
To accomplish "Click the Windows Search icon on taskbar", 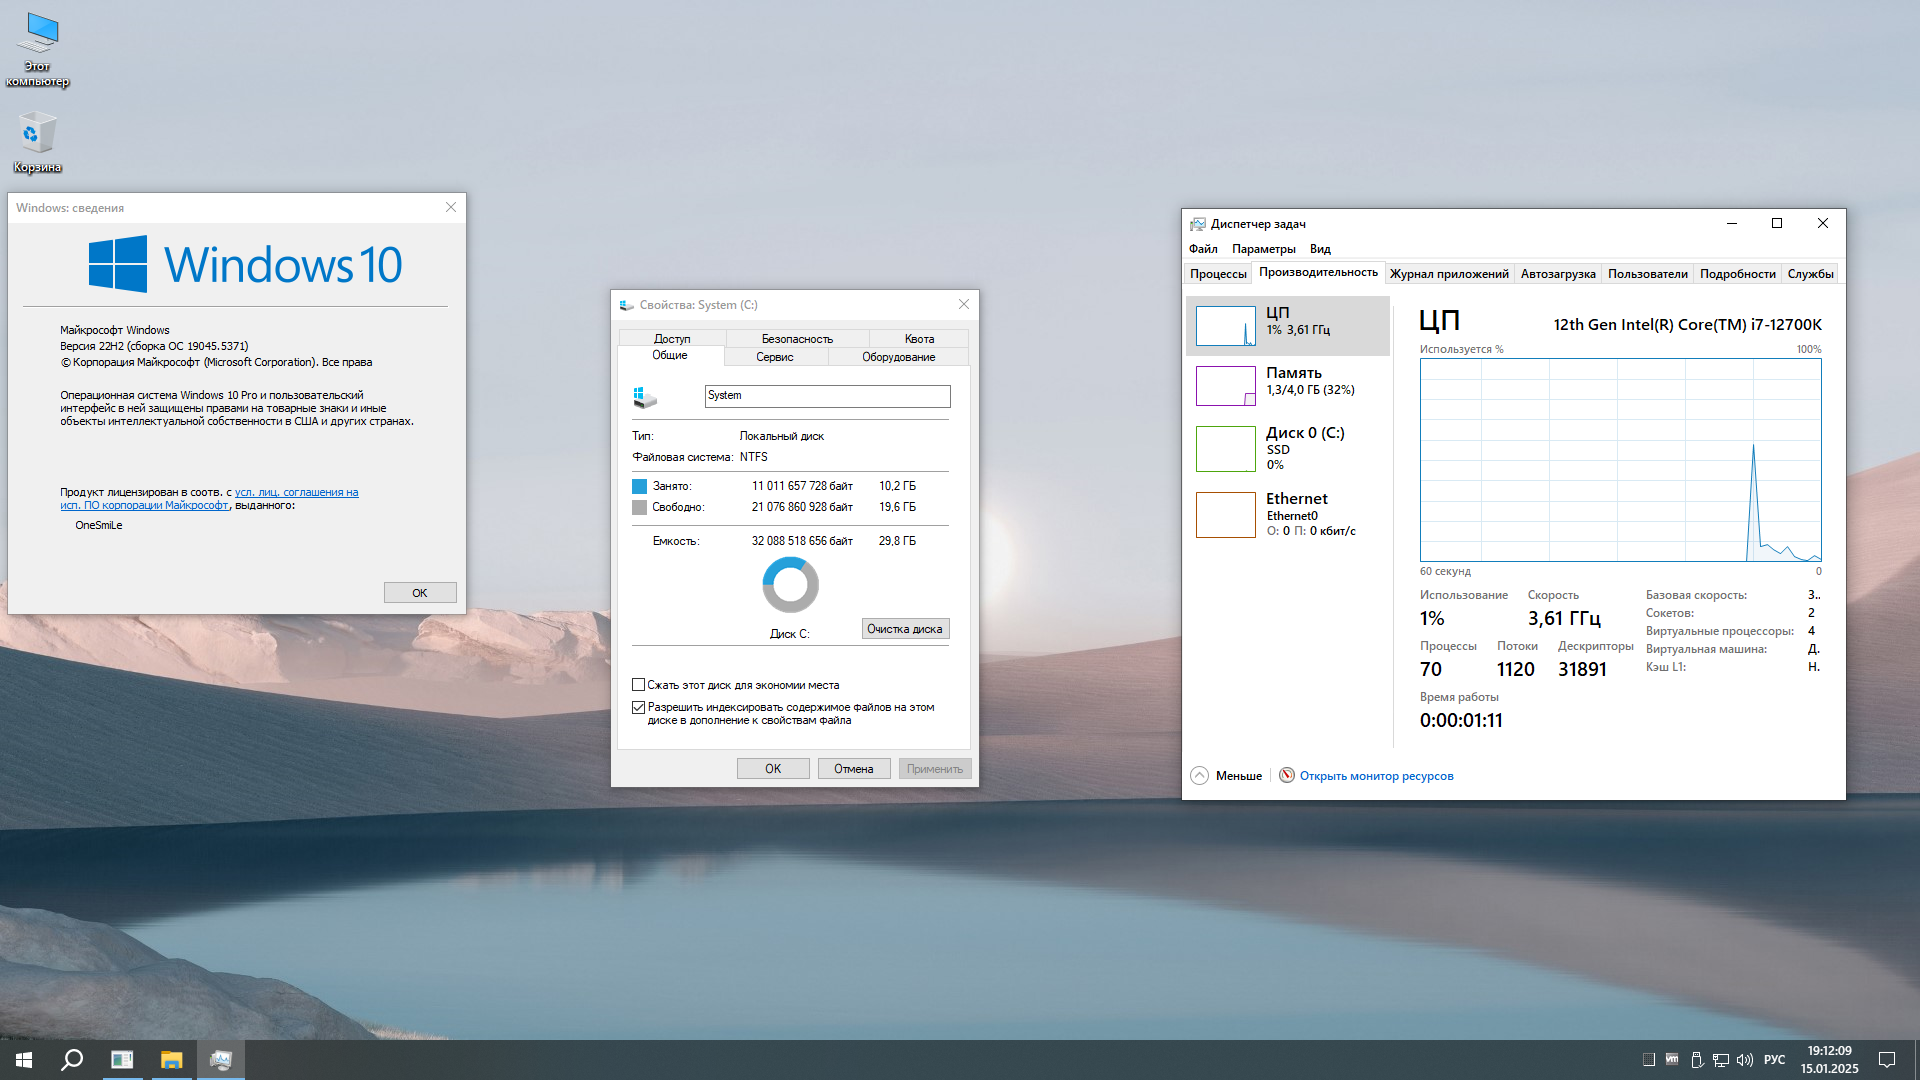I will pos(71,1059).
